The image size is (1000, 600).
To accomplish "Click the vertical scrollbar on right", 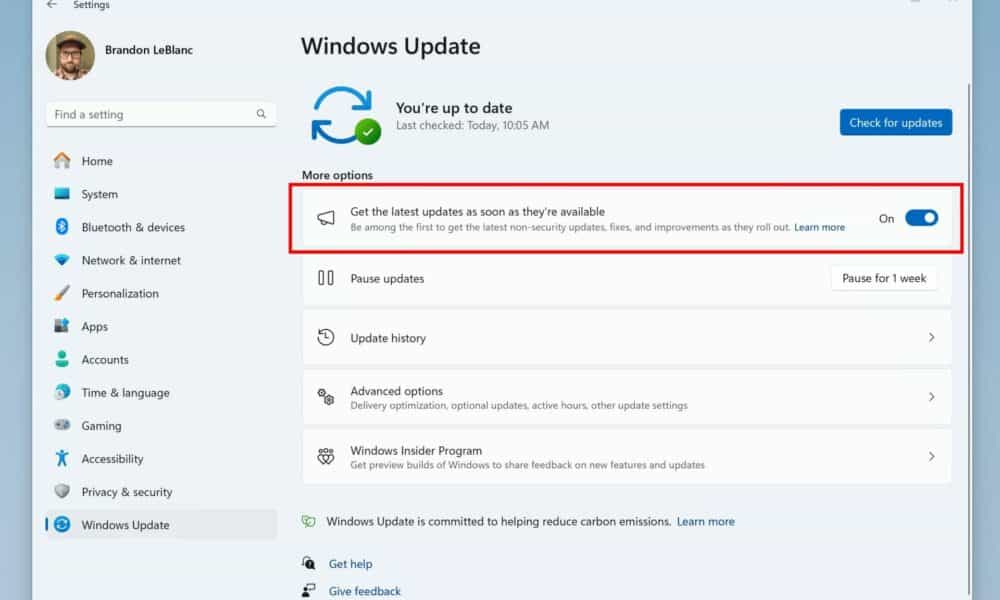I will (x=969, y=338).
